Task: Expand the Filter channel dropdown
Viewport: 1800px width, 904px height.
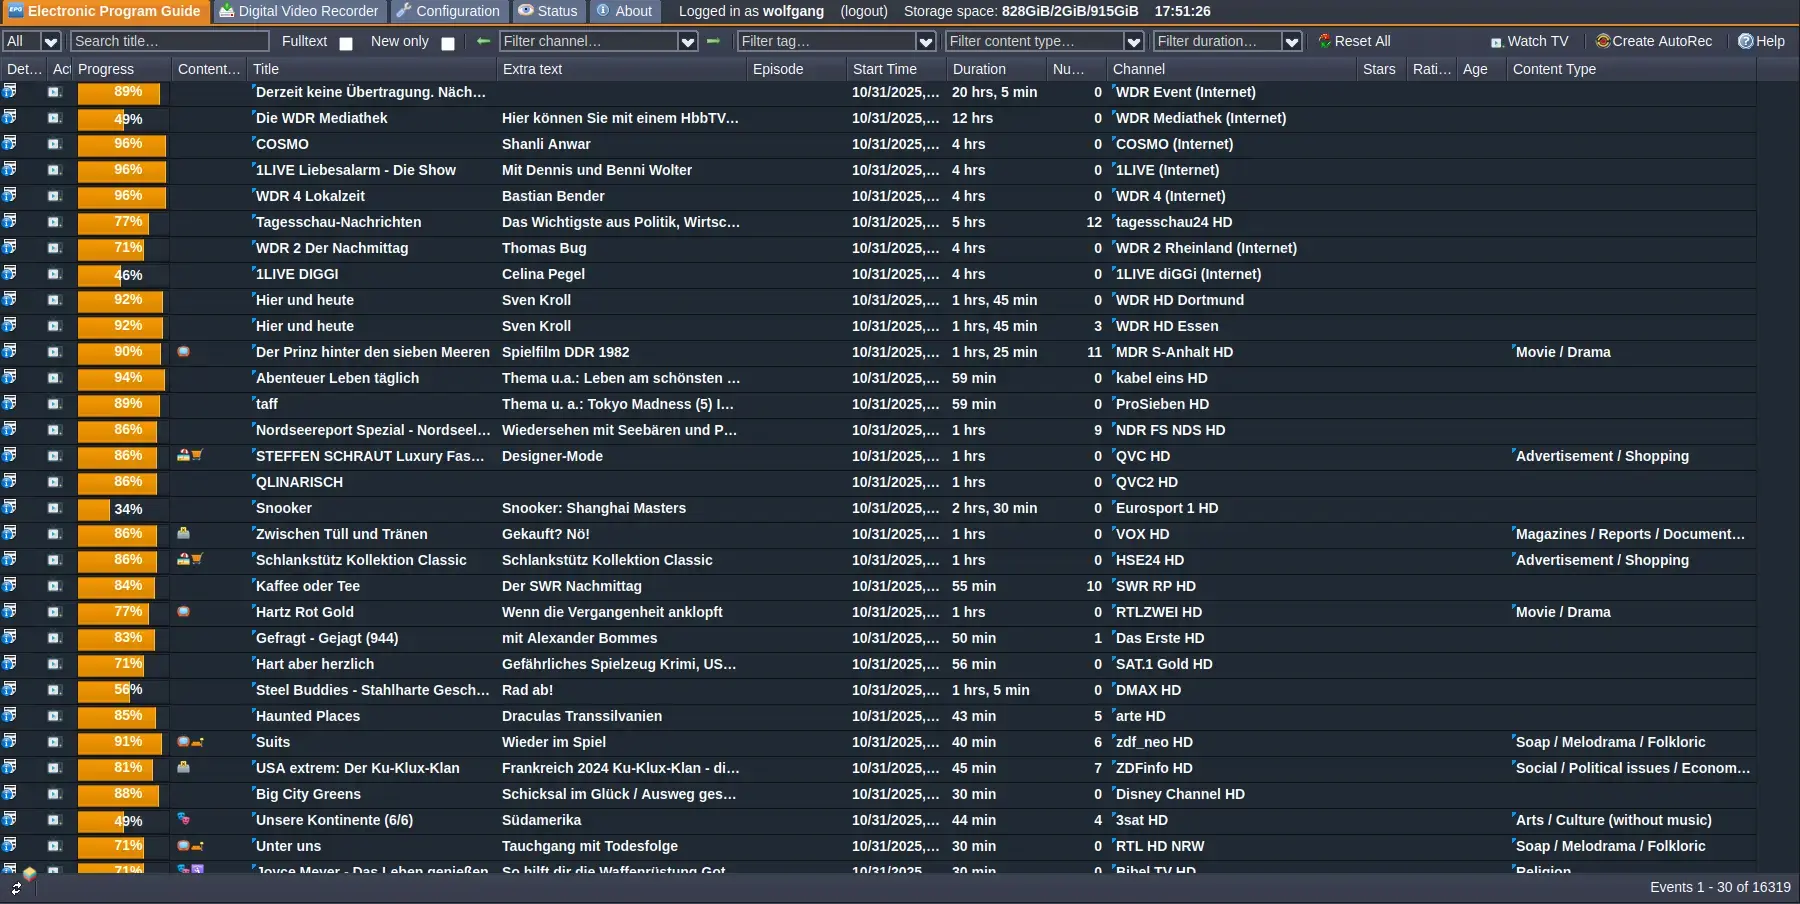Action: pyautogui.click(x=687, y=42)
